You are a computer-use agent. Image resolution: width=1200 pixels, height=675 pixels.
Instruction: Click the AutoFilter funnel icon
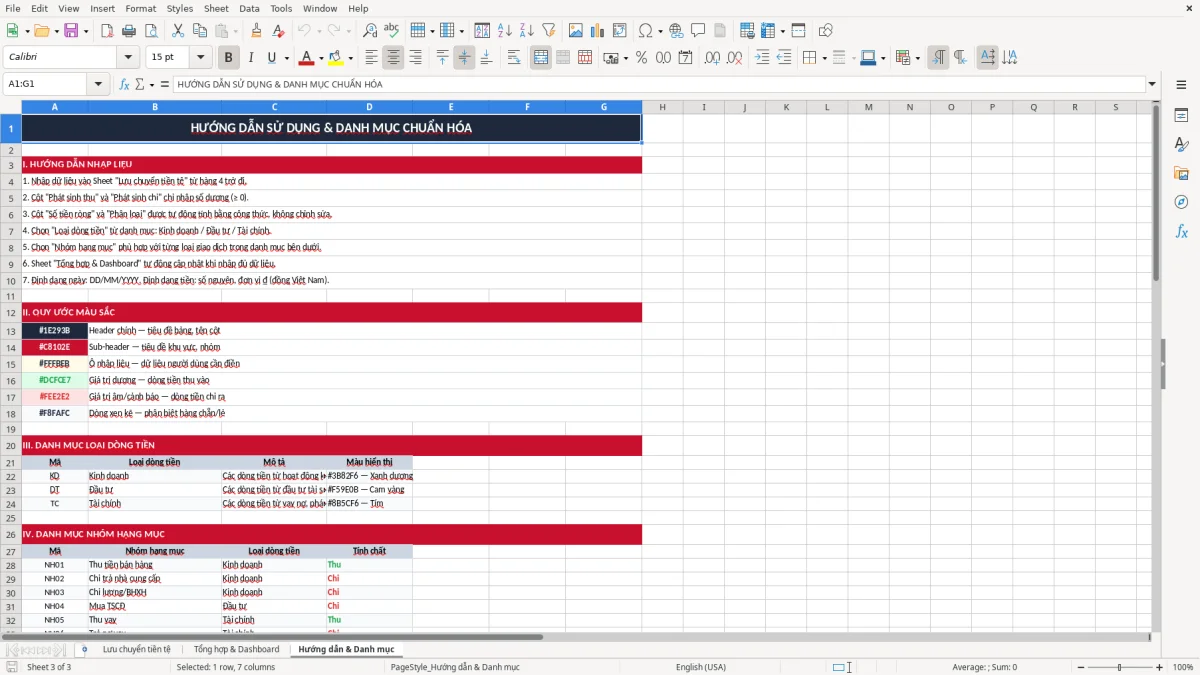tap(548, 31)
